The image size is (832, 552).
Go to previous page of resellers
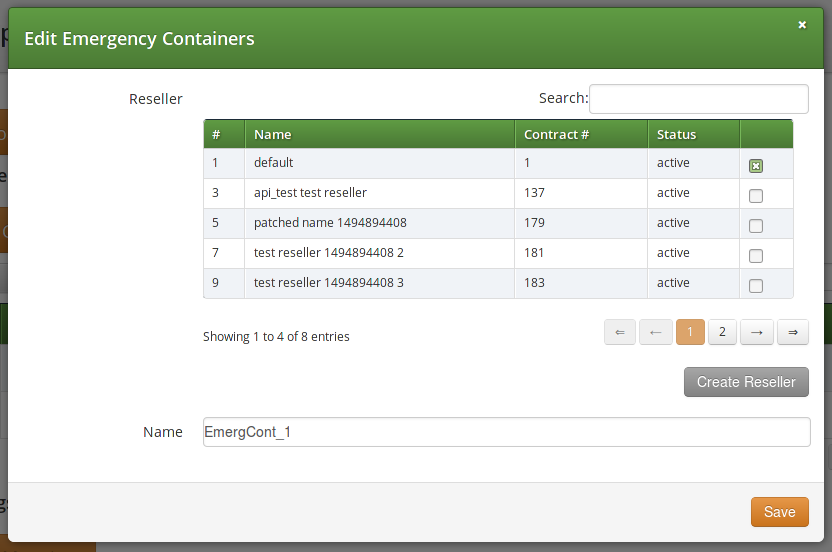[655, 332]
